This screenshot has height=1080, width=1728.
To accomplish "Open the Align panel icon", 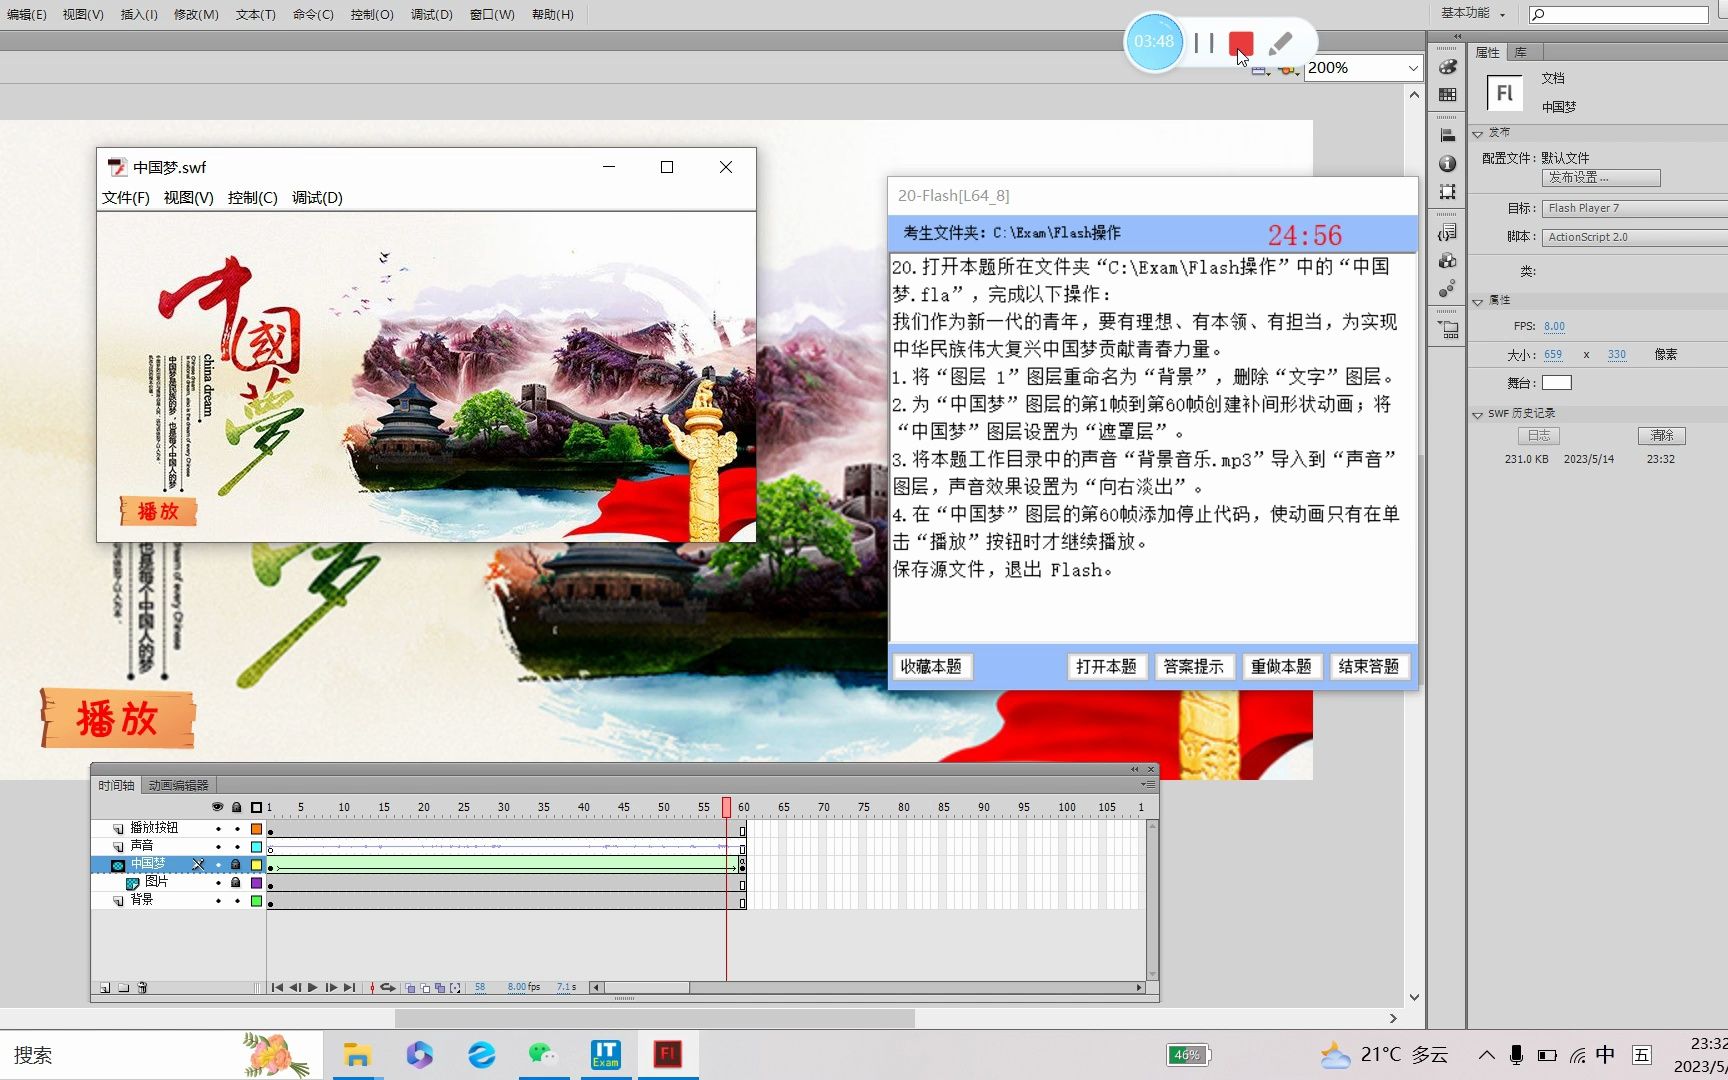I will [x=1447, y=135].
